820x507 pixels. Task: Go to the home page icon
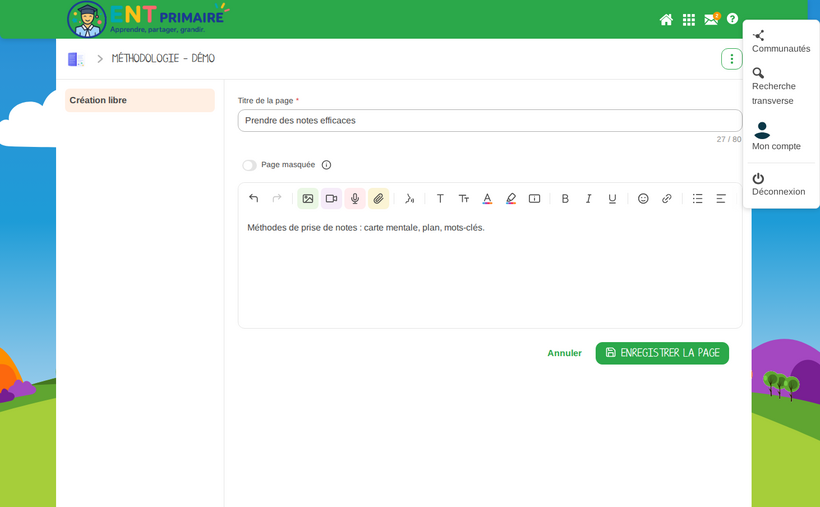[666, 19]
